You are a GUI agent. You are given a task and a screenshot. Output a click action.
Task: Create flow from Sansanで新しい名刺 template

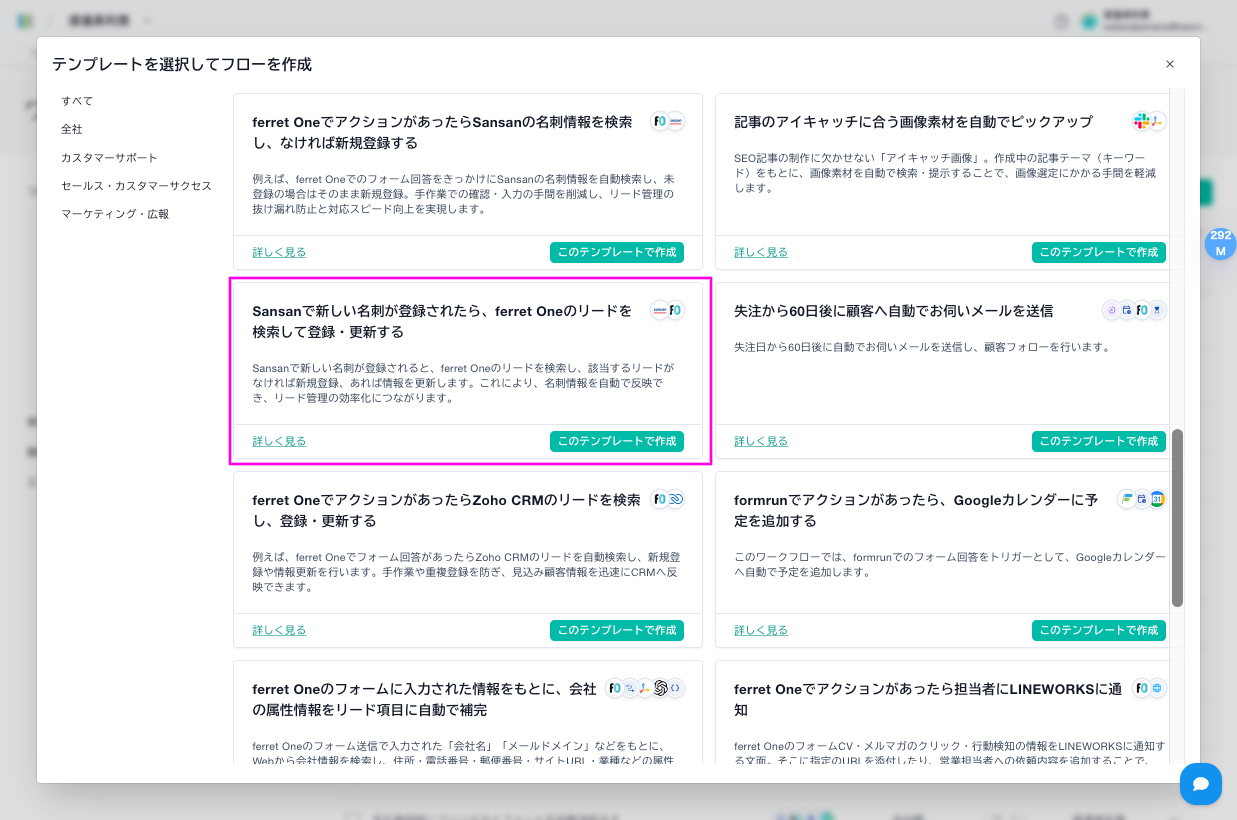(x=617, y=441)
